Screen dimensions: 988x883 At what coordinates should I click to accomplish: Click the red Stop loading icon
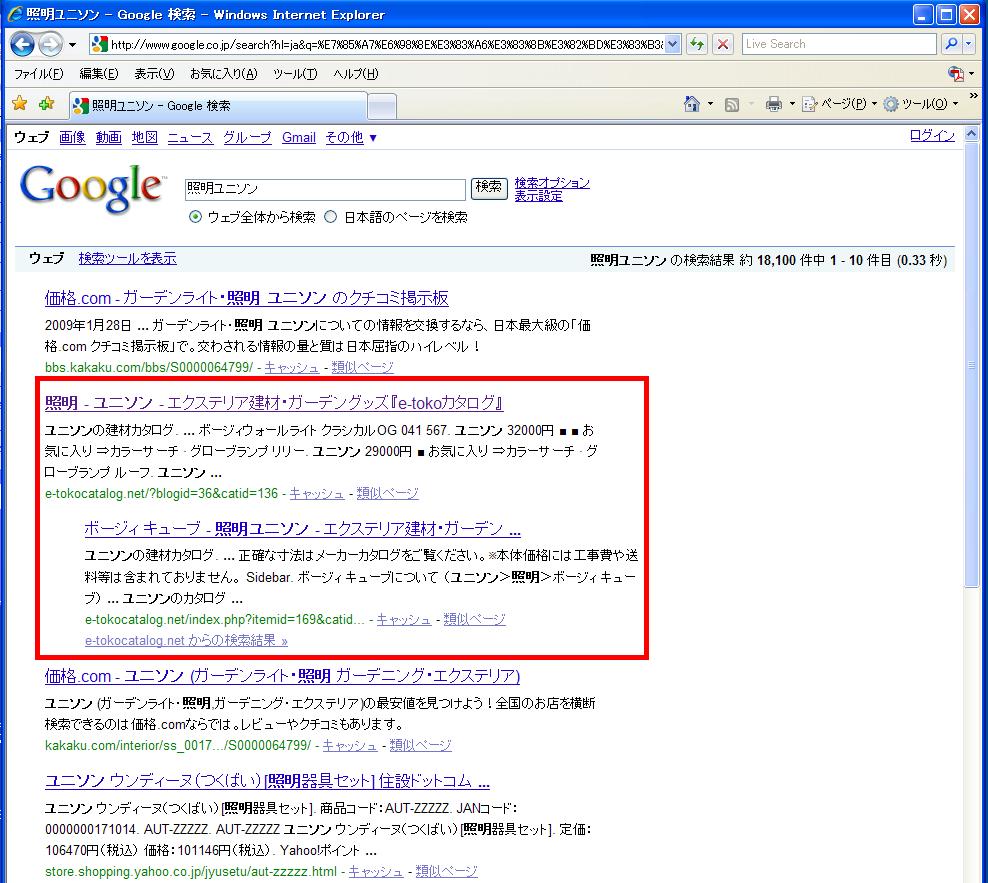[723, 44]
